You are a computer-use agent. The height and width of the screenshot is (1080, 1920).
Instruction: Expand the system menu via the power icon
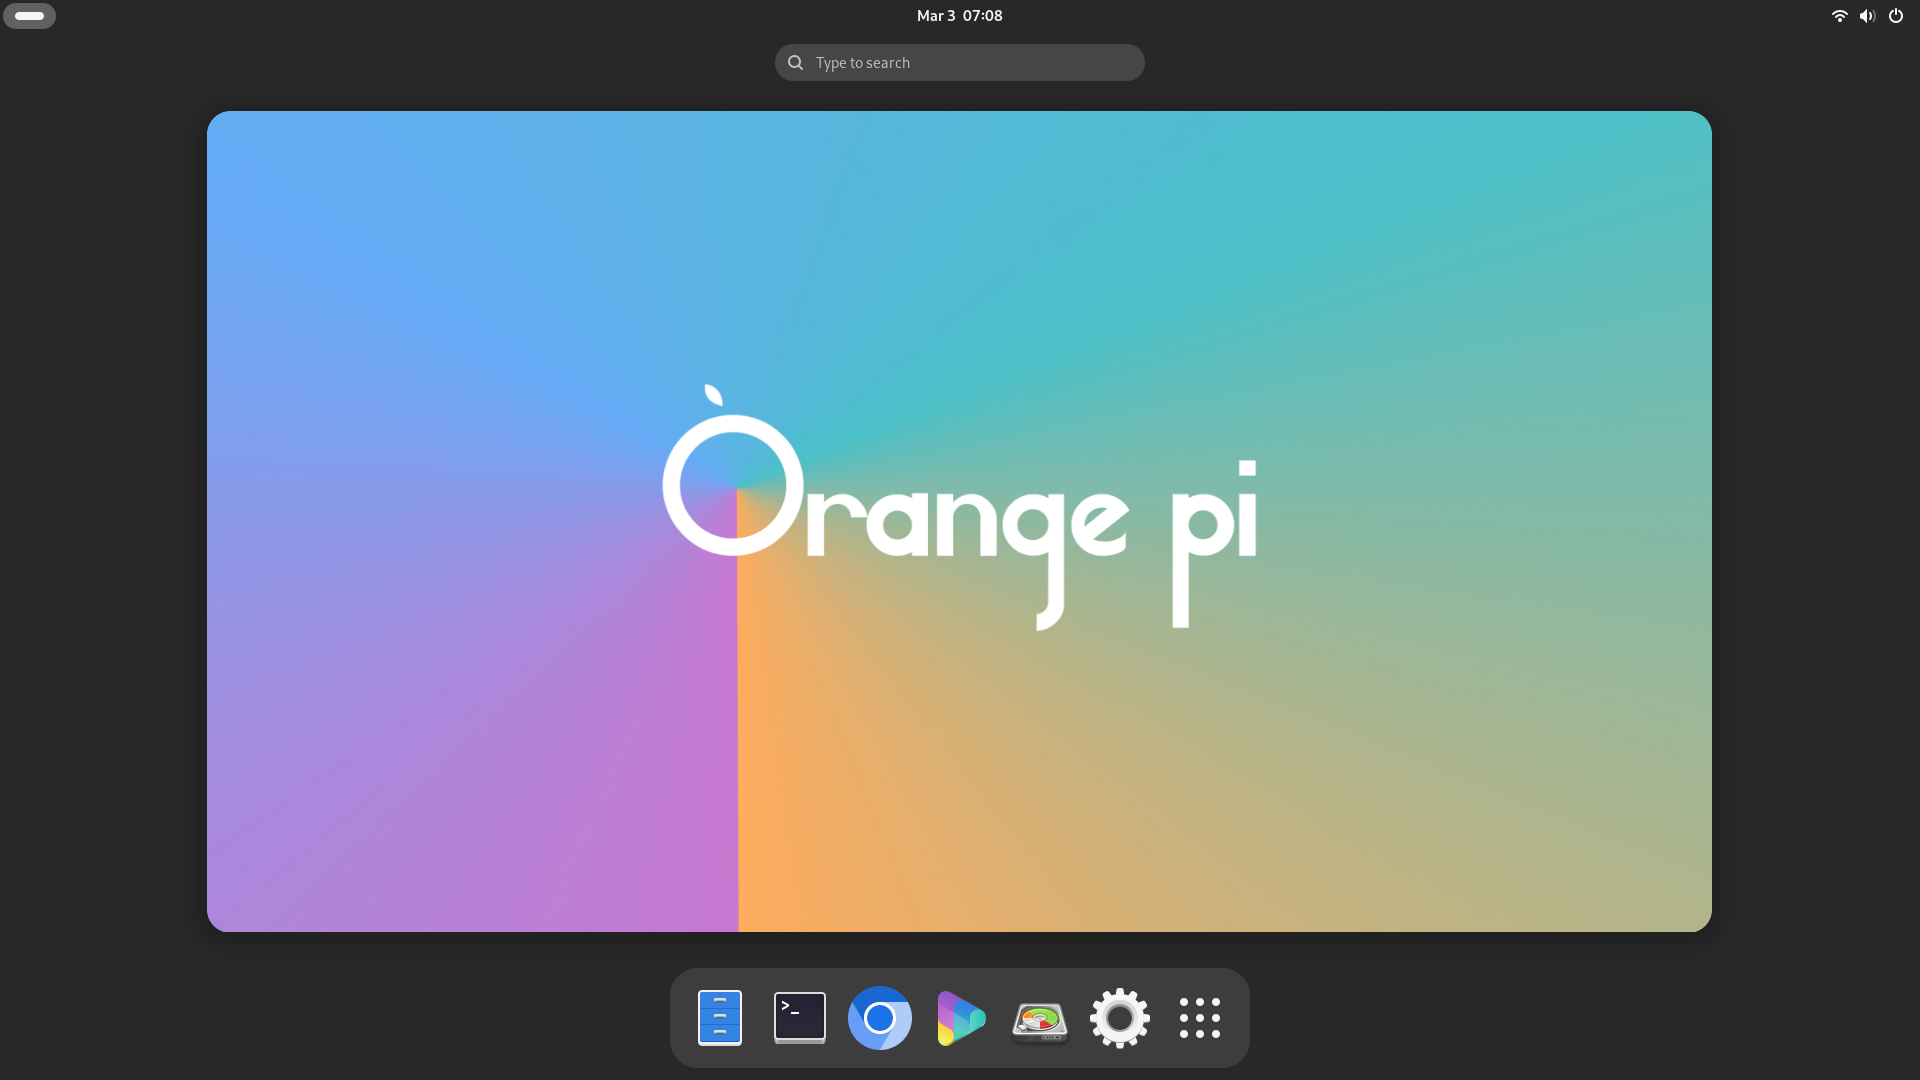click(x=1896, y=16)
